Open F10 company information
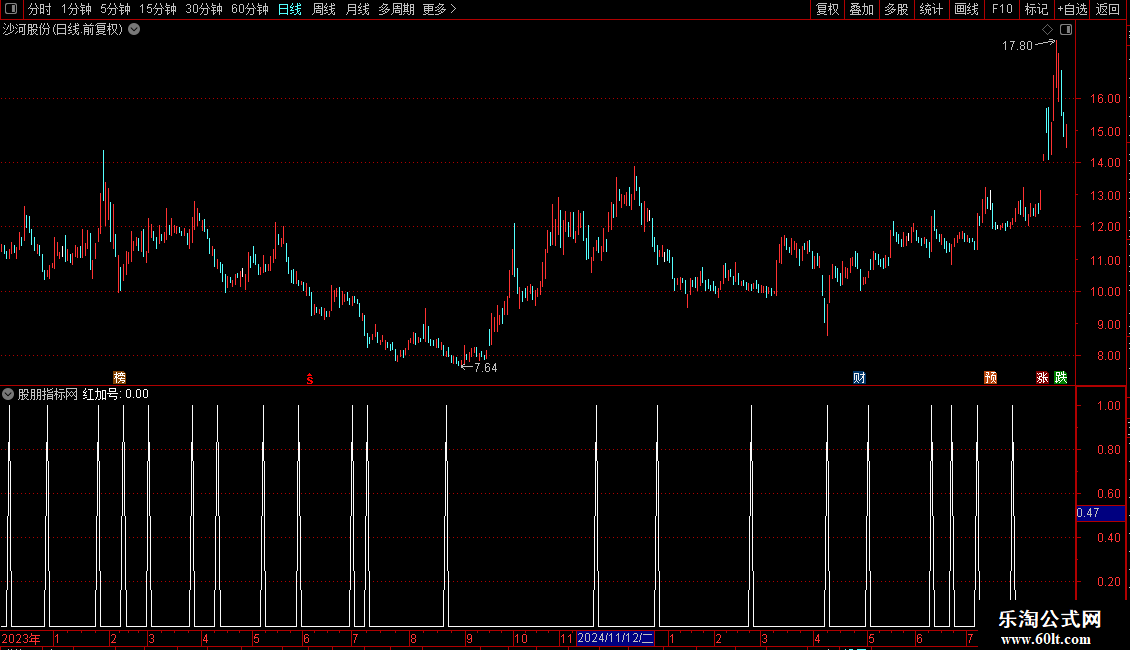This screenshot has width=1130, height=650. pyautogui.click(x=1002, y=9)
